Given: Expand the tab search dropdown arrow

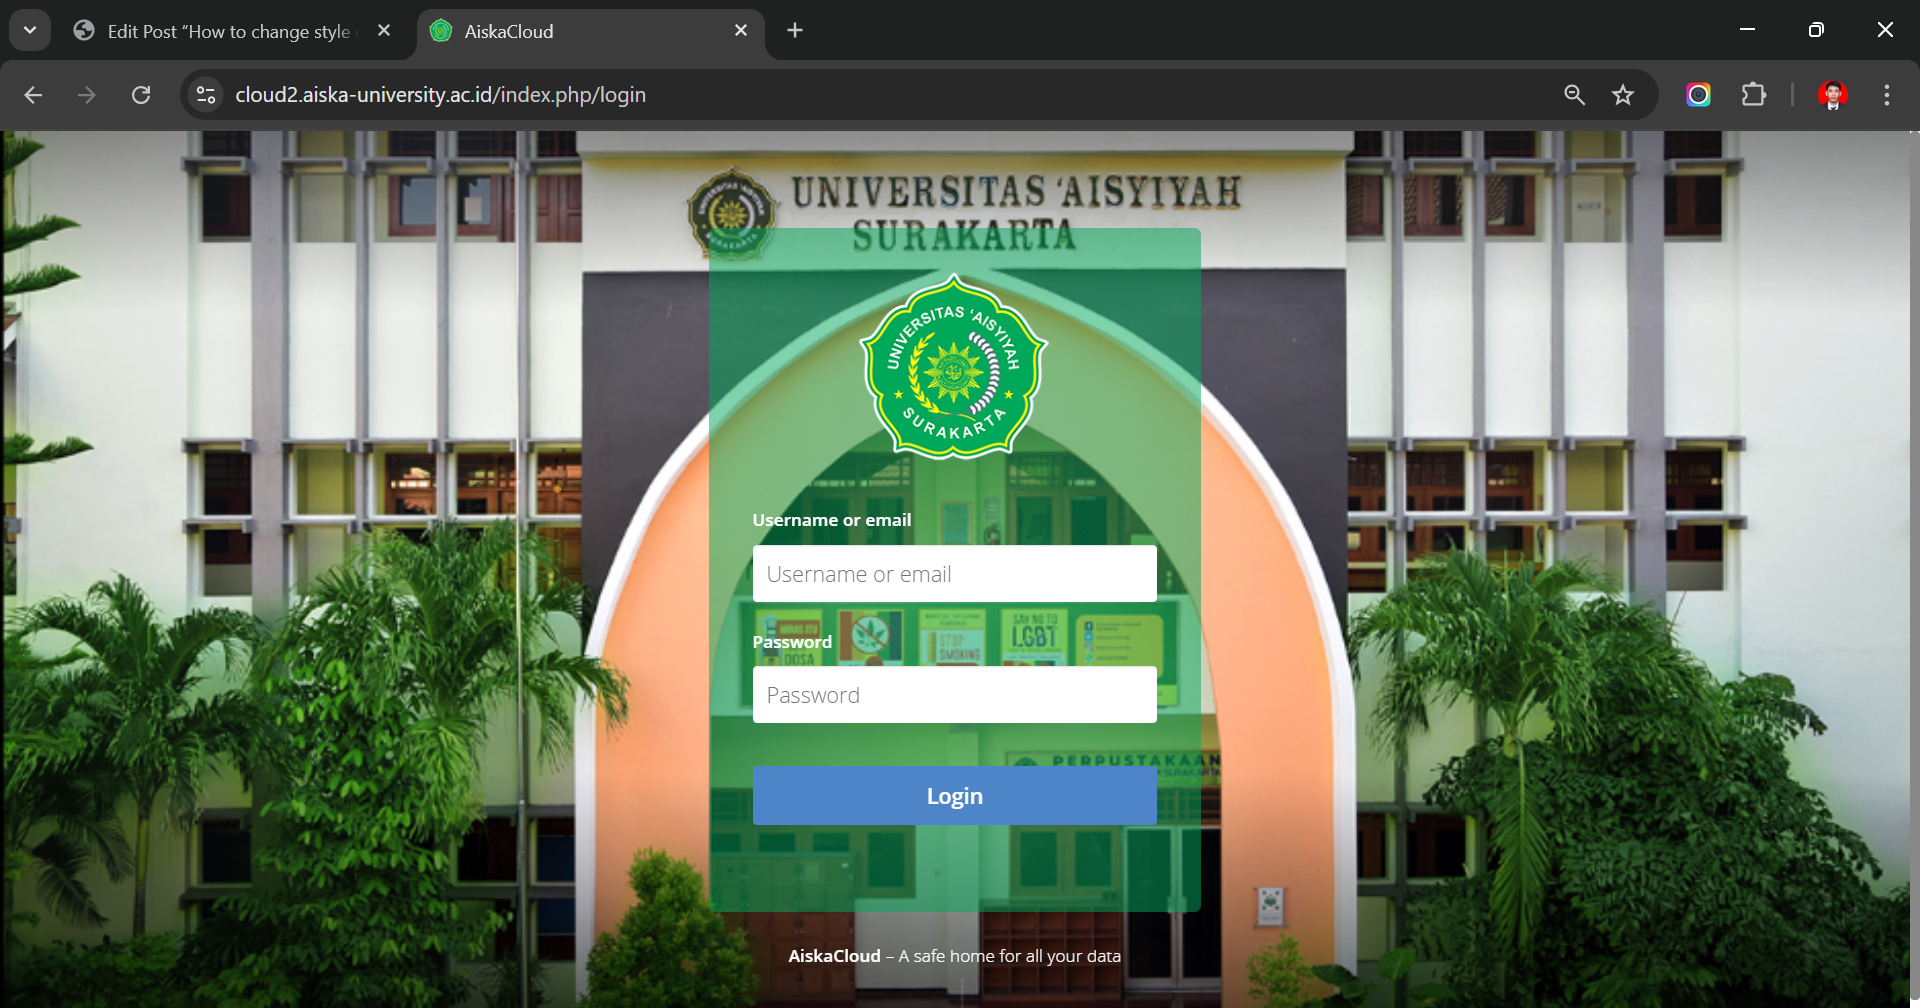Looking at the screenshot, I should [30, 31].
